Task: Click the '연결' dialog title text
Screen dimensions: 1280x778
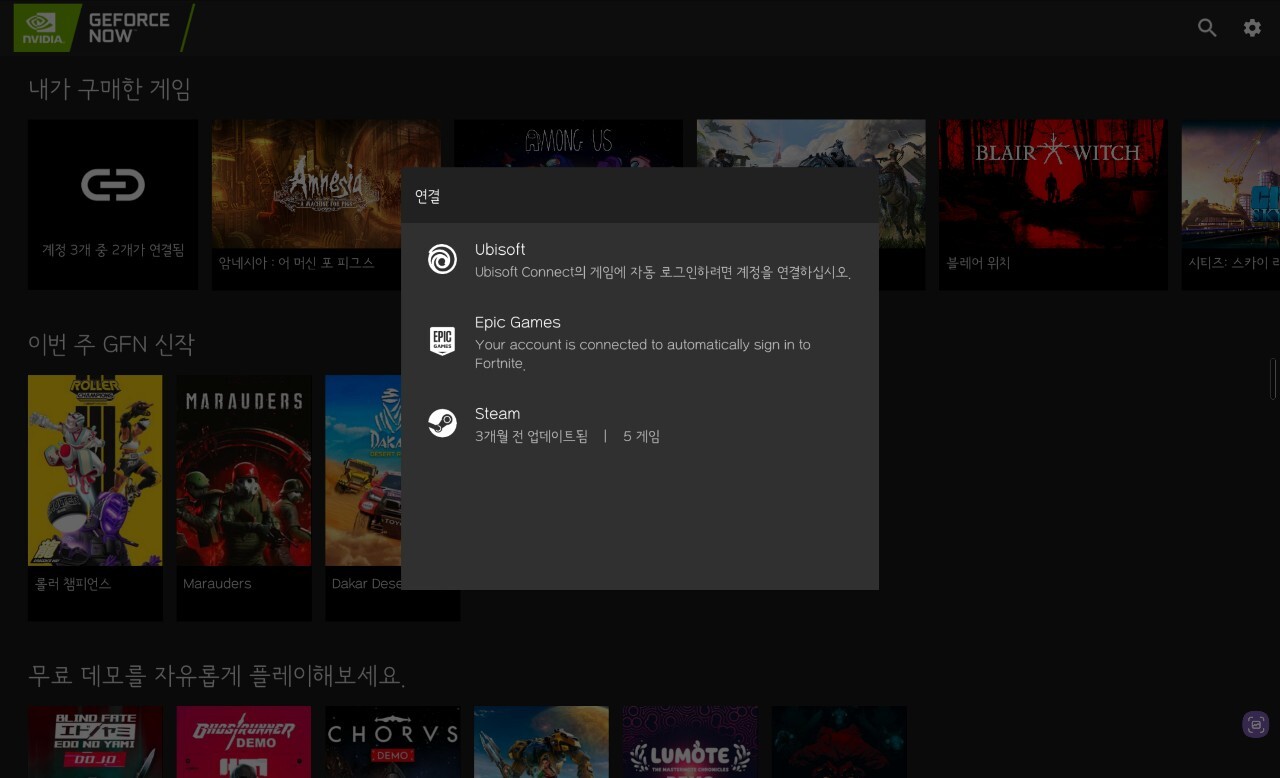Action: 428,197
